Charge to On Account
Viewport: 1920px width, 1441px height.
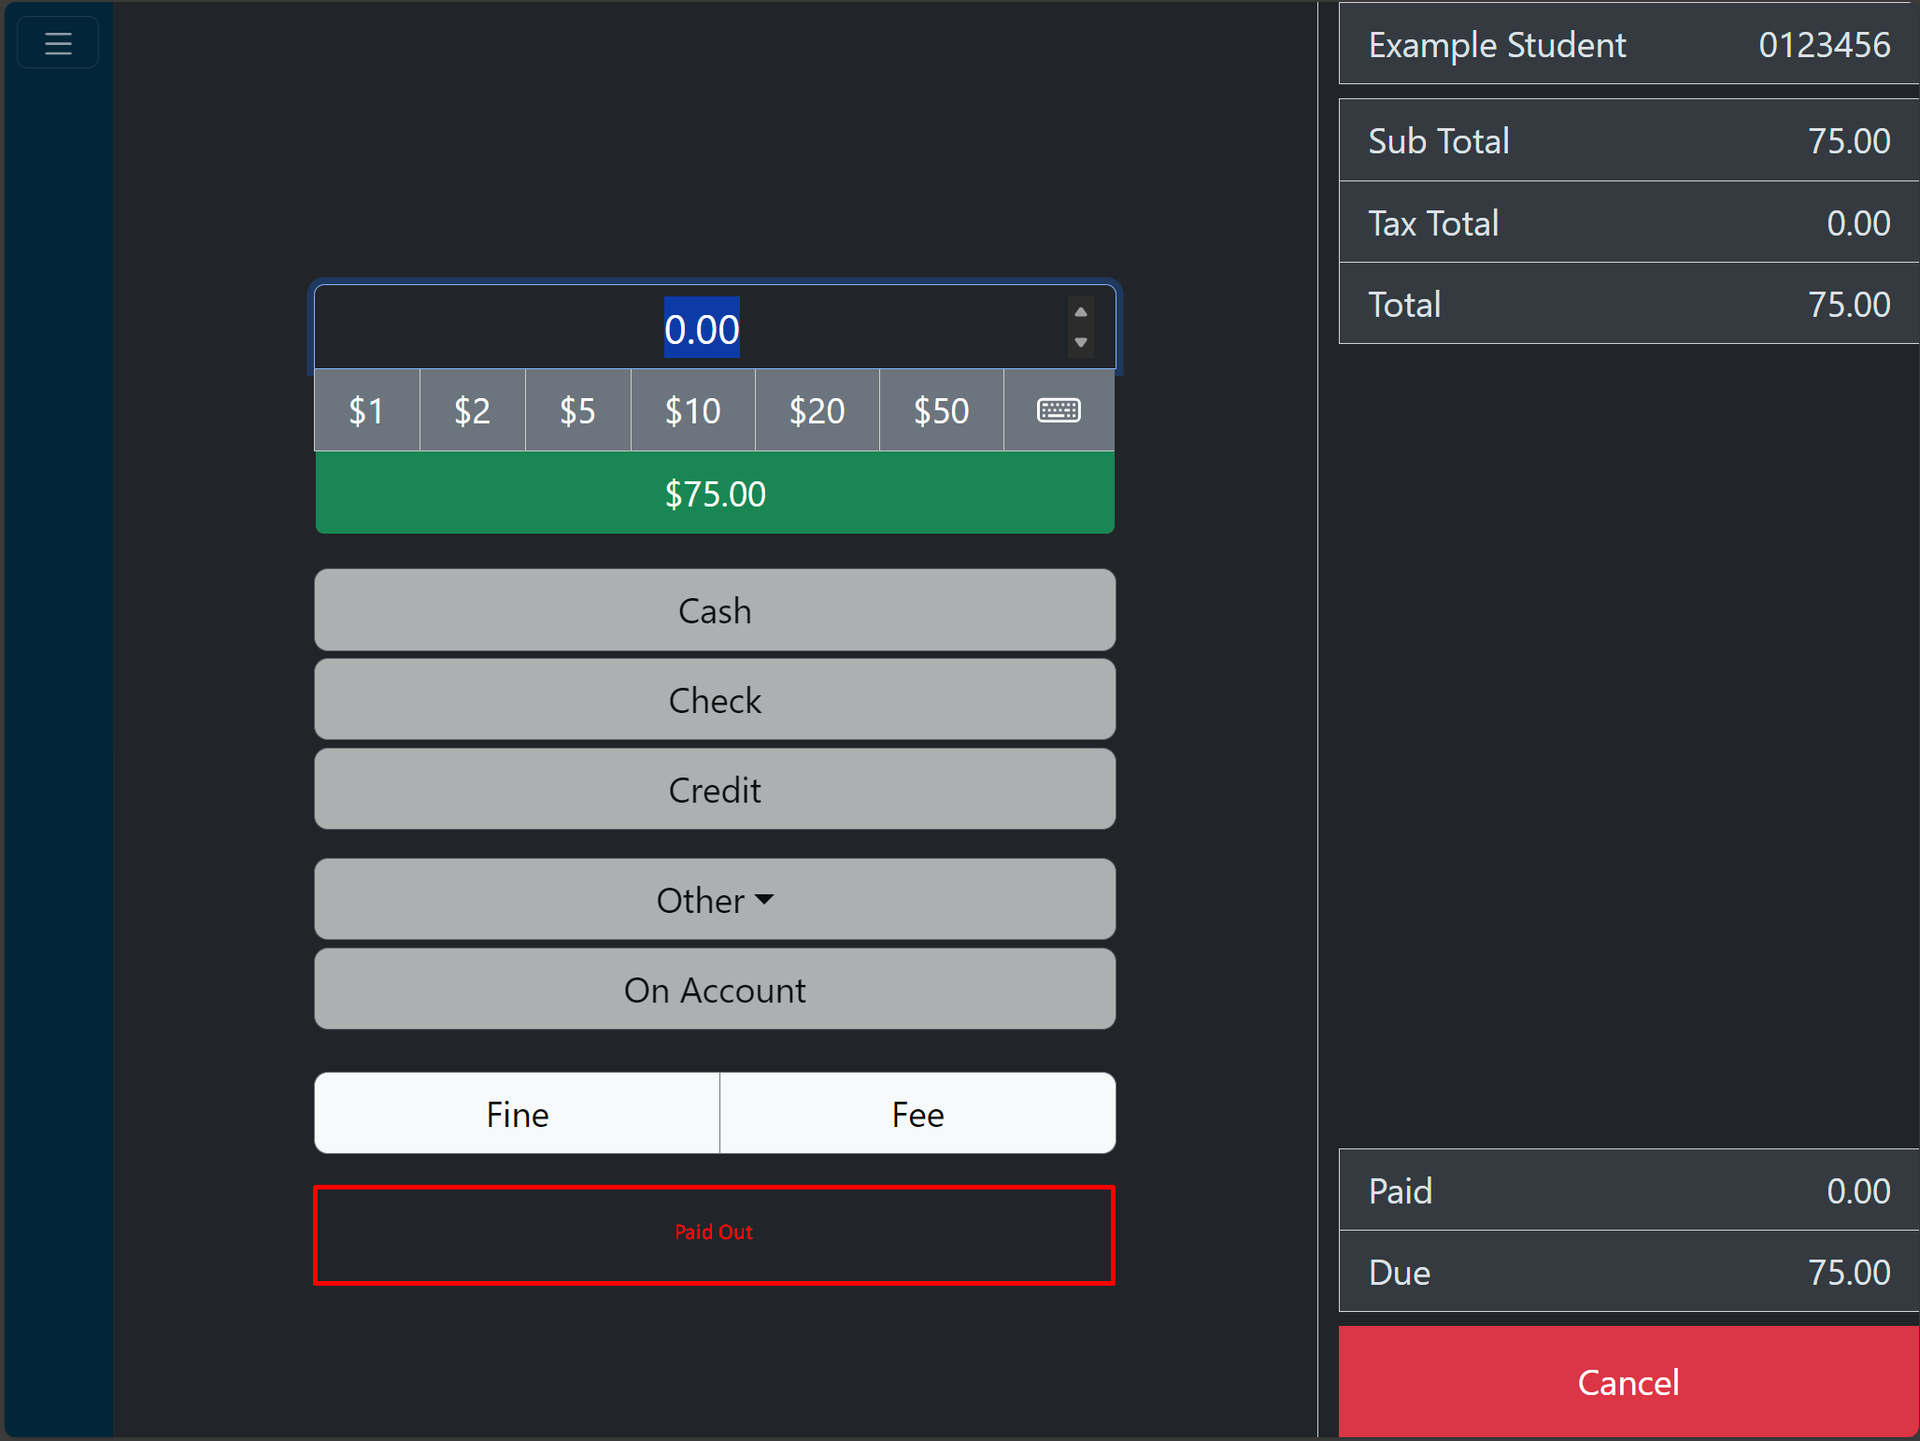[714, 990]
